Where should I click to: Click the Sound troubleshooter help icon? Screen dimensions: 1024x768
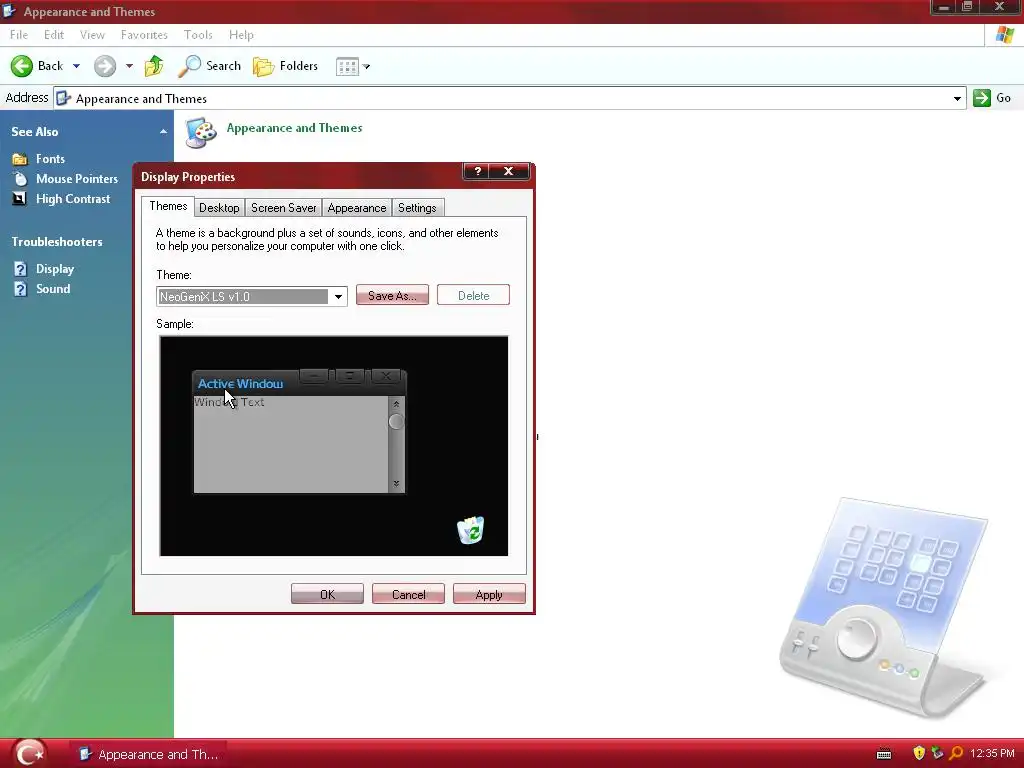pos(21,289)
